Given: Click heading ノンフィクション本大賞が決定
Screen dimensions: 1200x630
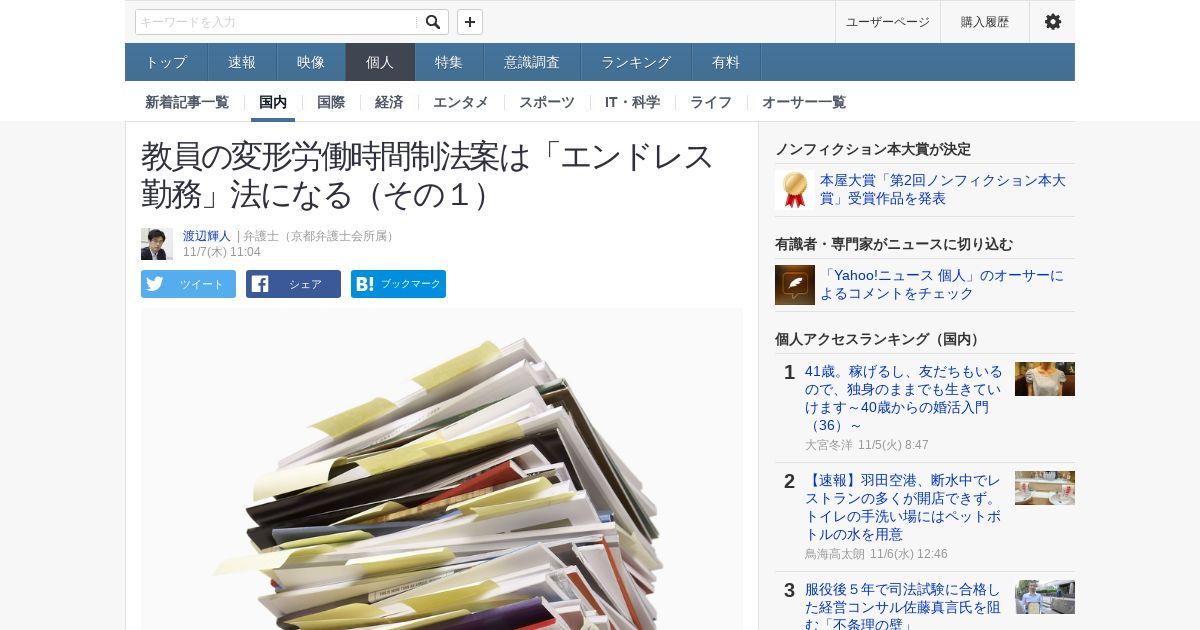Looking at the screenshot, I should [873, 149].
